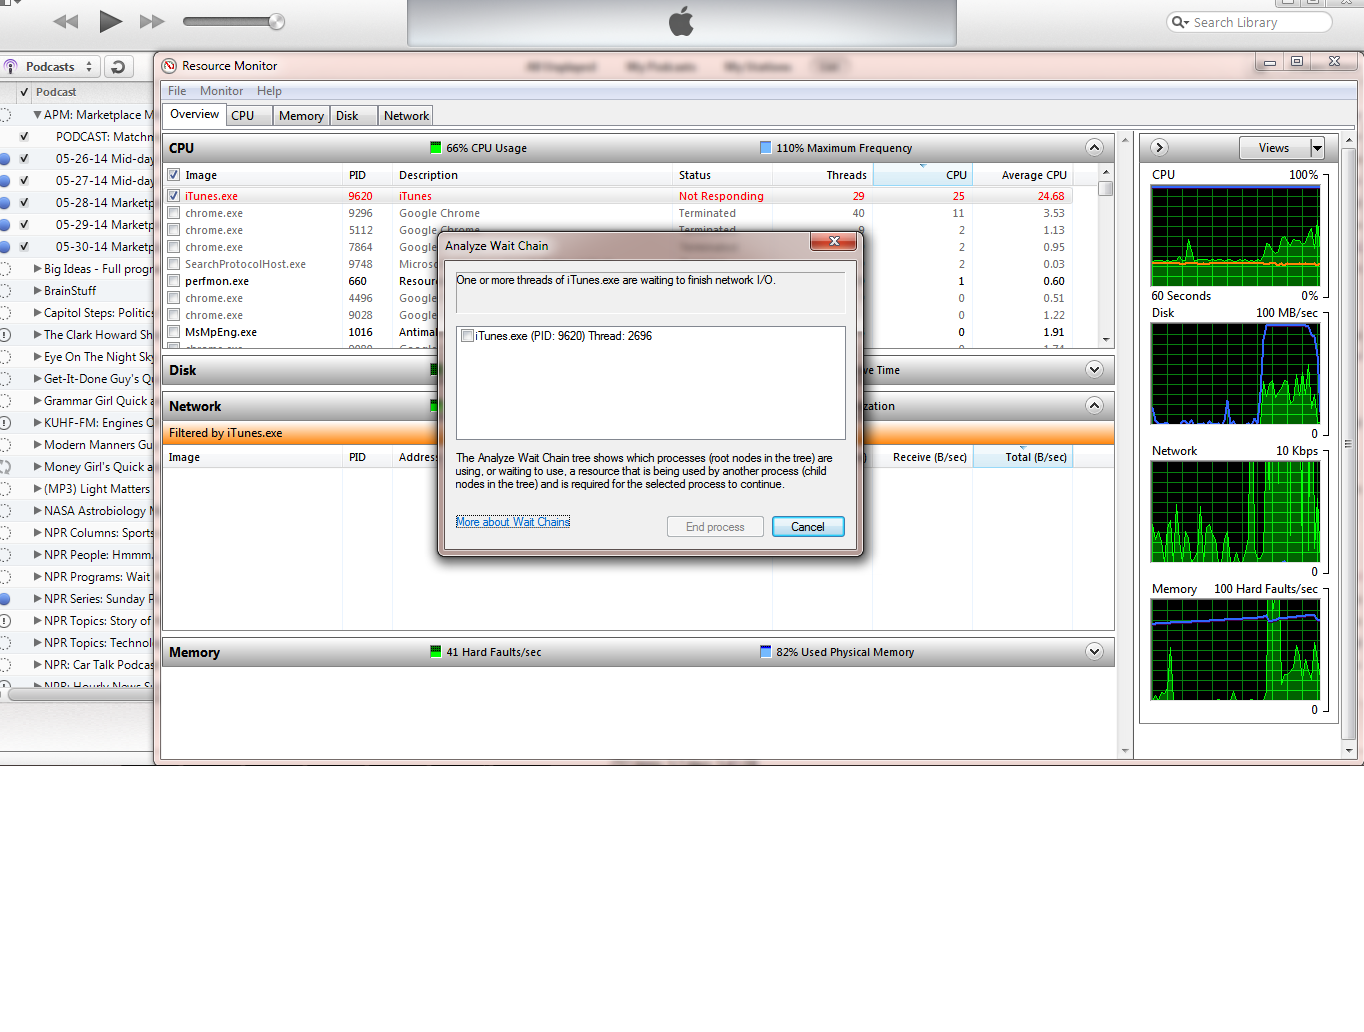Collapse the APM: Marketplace podcast group

tap(37, 115)
